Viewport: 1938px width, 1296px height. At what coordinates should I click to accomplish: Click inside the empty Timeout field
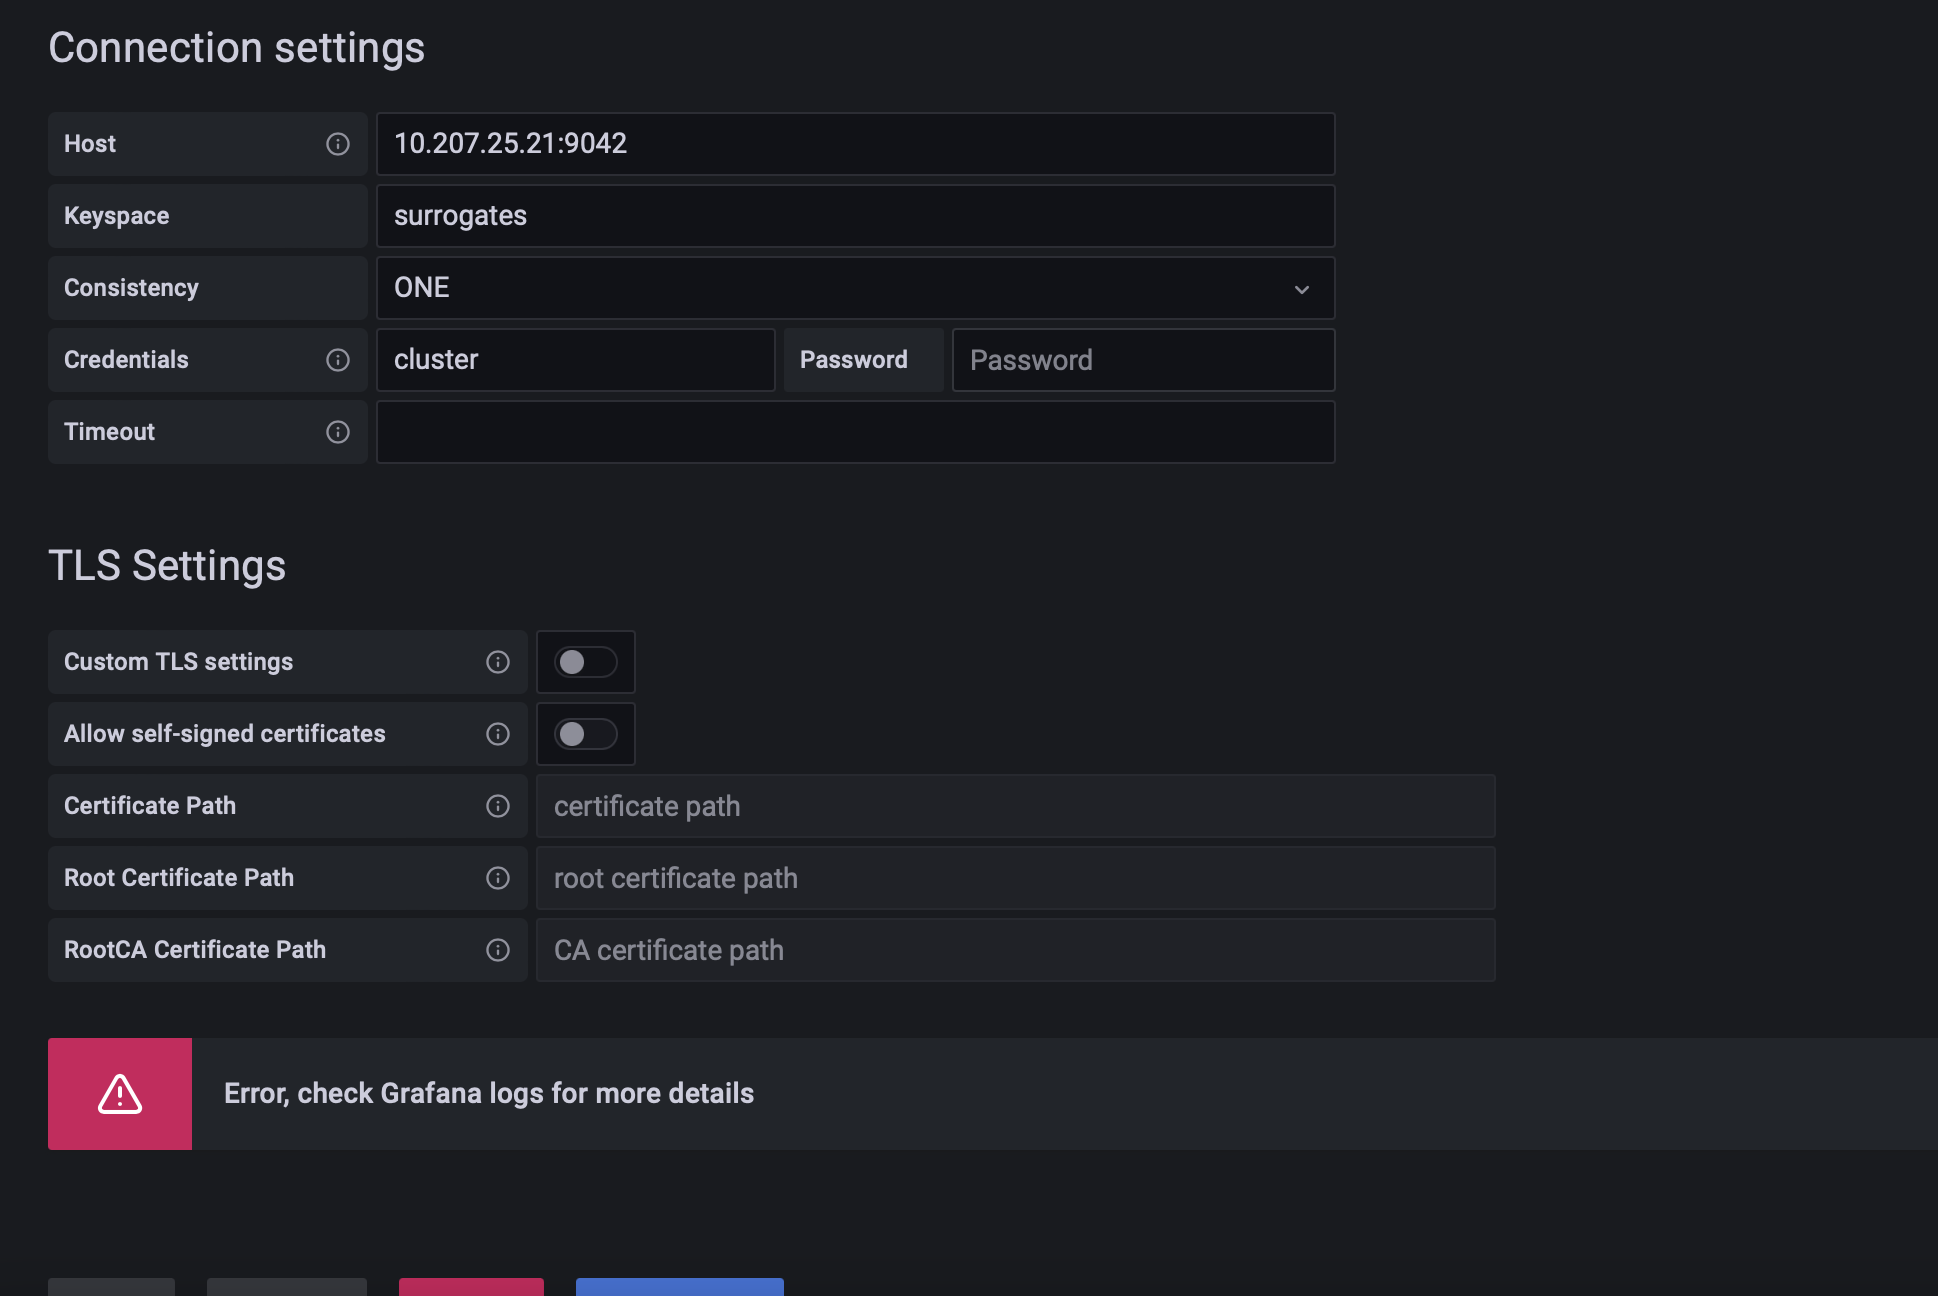(855, 432)
